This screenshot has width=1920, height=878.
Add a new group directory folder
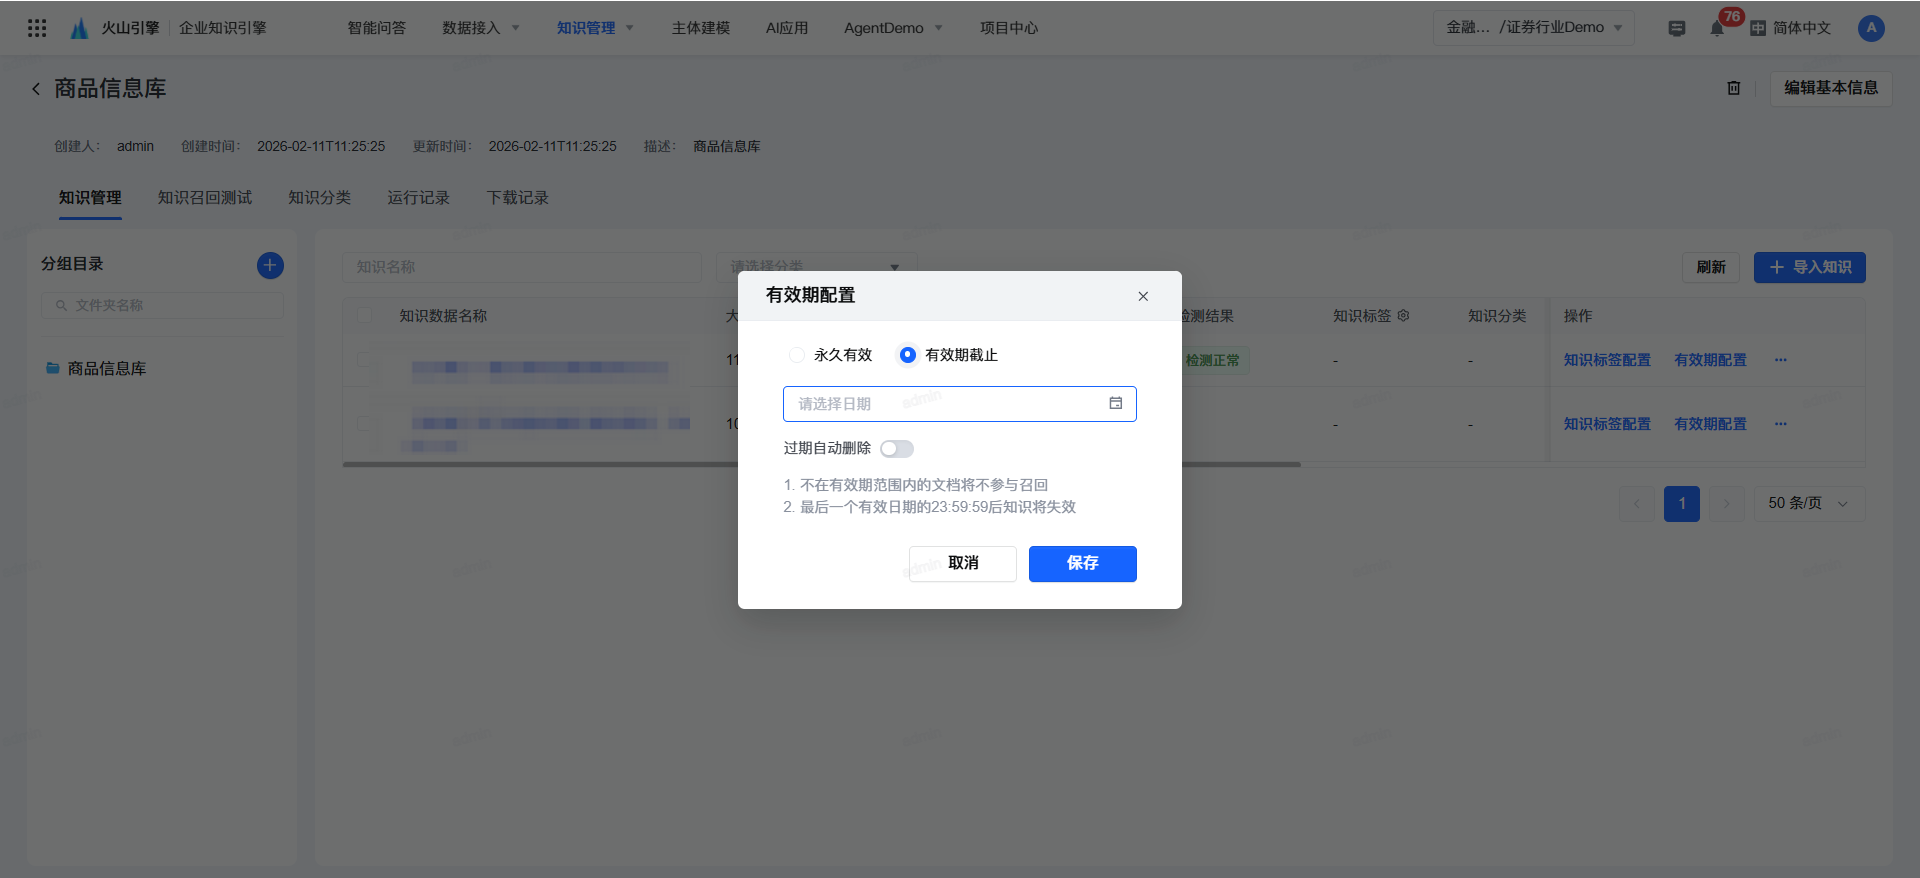point(270,265)
